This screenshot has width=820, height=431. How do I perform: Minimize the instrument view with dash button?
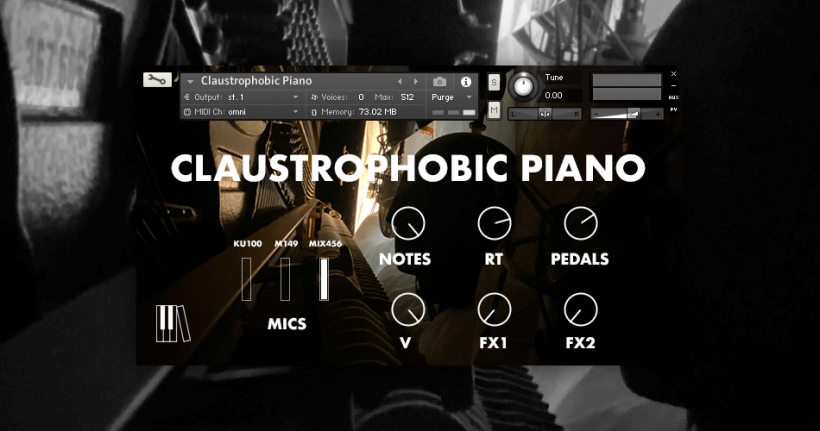coord(674,85)
